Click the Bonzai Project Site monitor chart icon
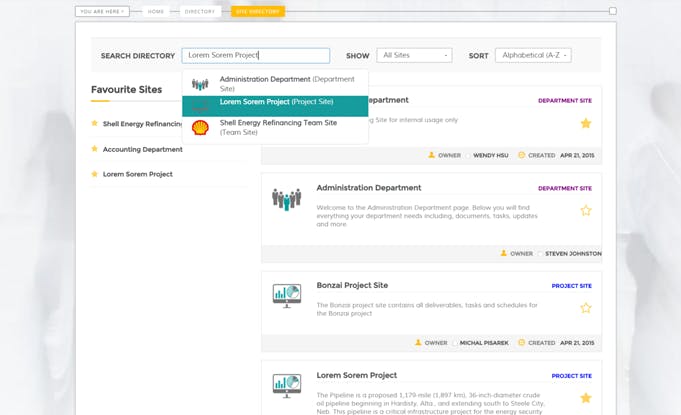 (x=287, y=296)
